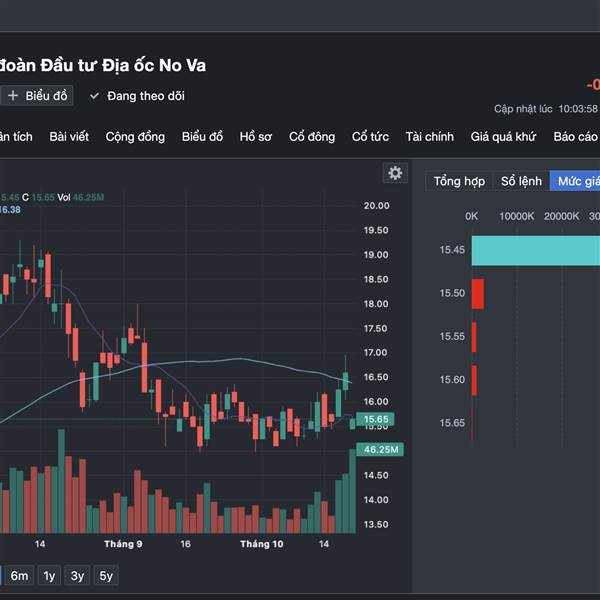Switch to Tổng hợp panel tab

click(x=459, y=181)
